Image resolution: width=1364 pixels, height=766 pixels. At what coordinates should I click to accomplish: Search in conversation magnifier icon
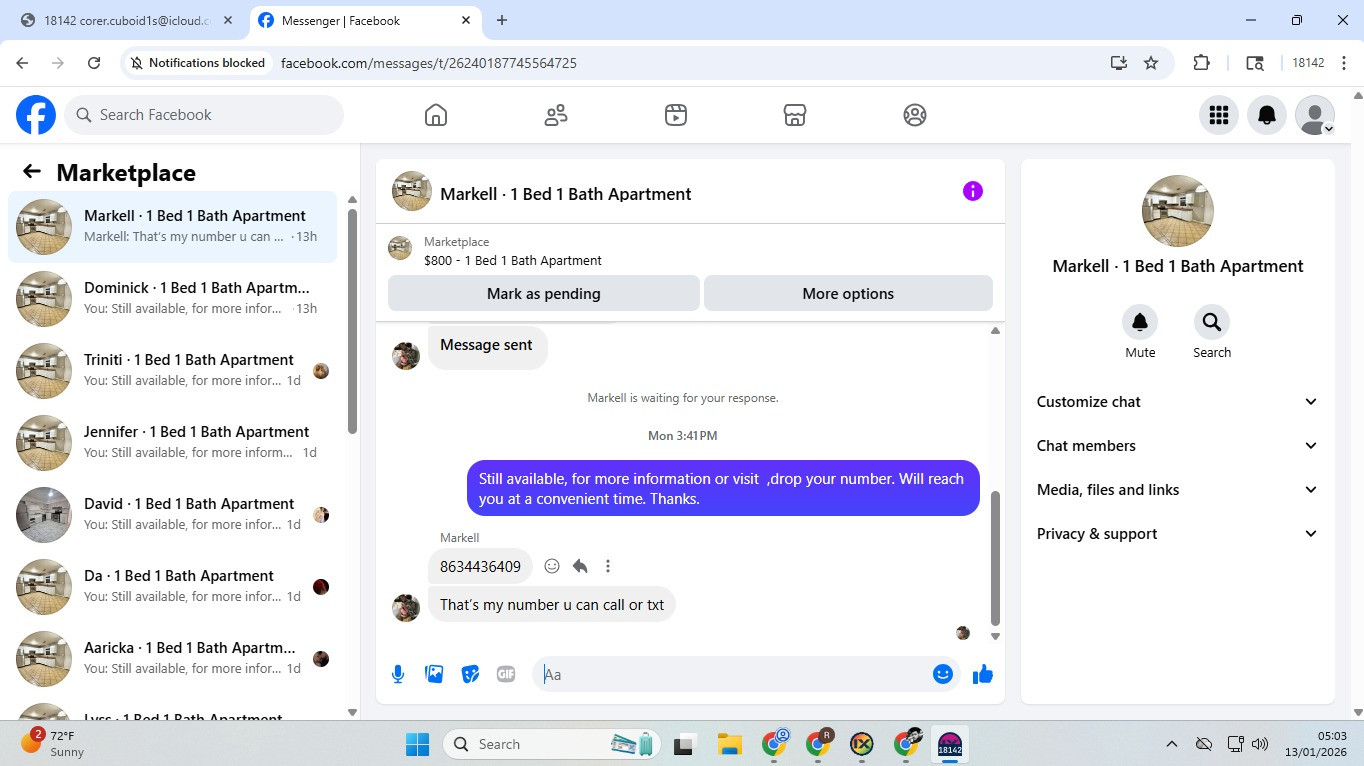[x=1212, y=322]
